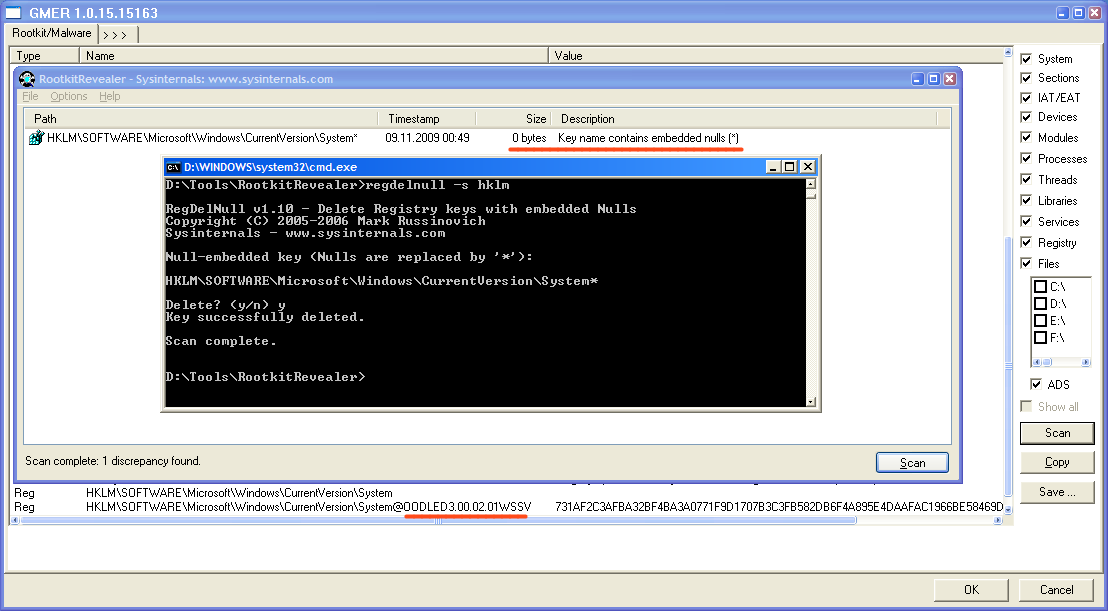Open the File menu in RootkitRevealer
This screenshot has height=611, width=1108.
click(30, 96)
